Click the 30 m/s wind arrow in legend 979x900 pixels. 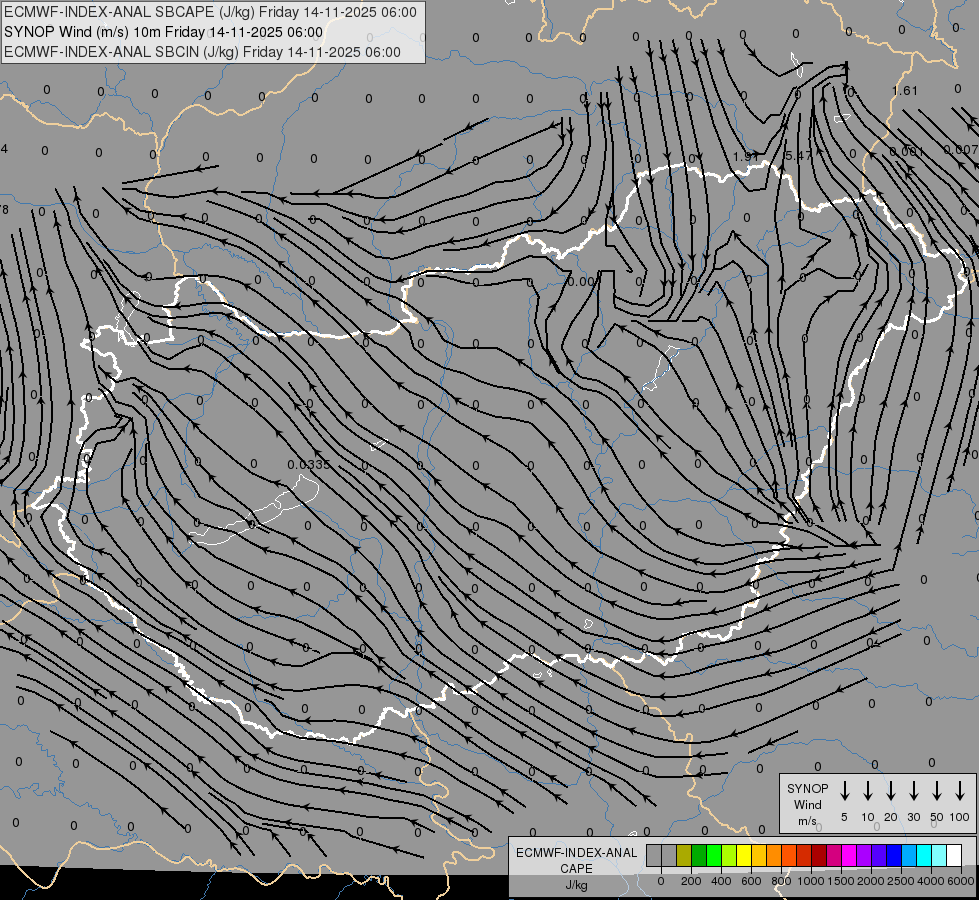coord(913,791)
